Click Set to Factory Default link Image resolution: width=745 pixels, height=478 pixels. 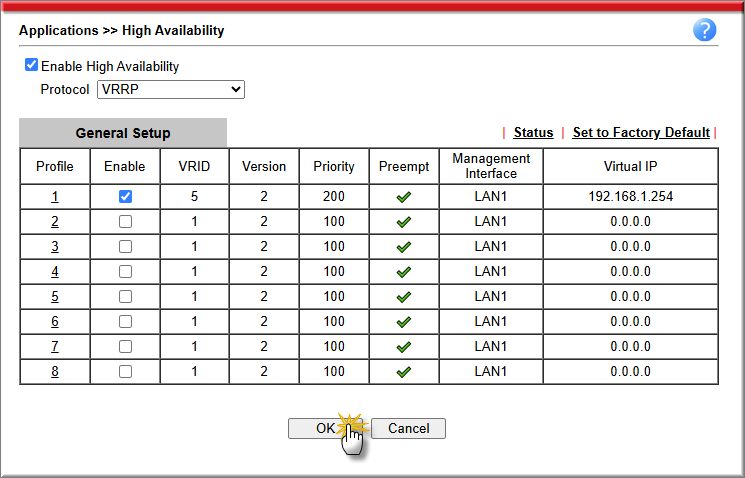641,133
